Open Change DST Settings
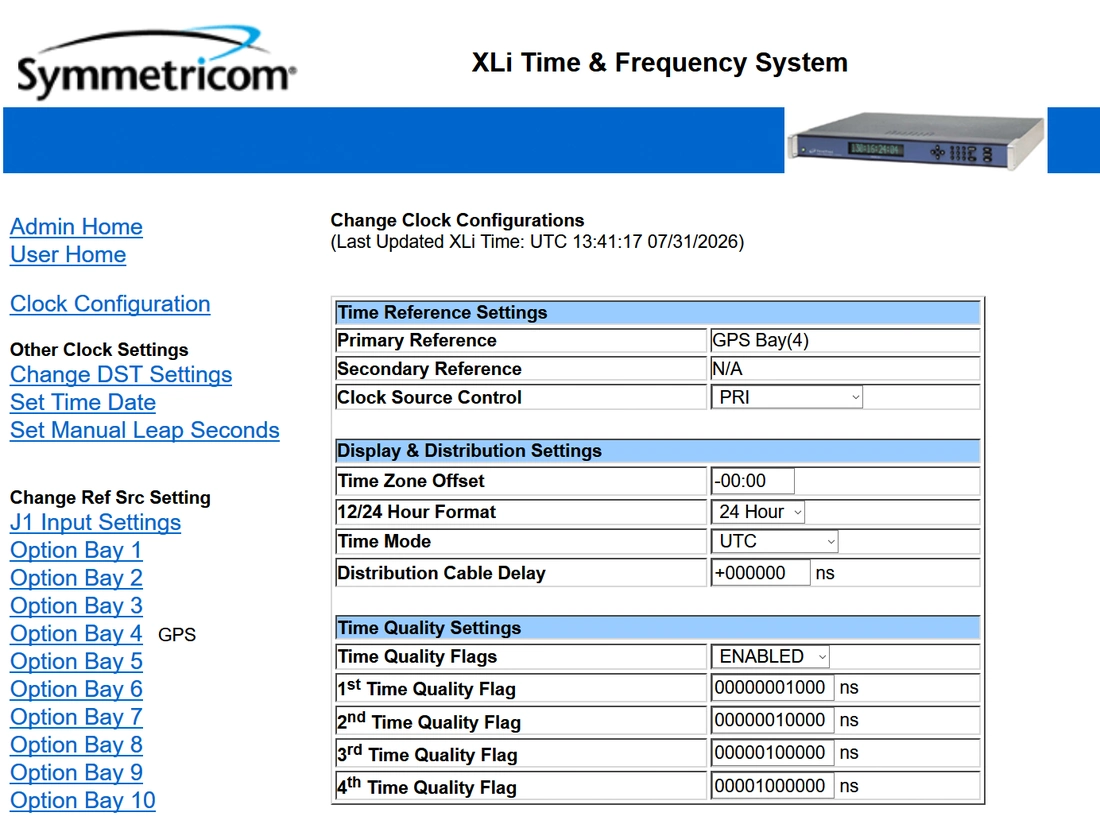 pyautogui.click(x=121, y=374)
